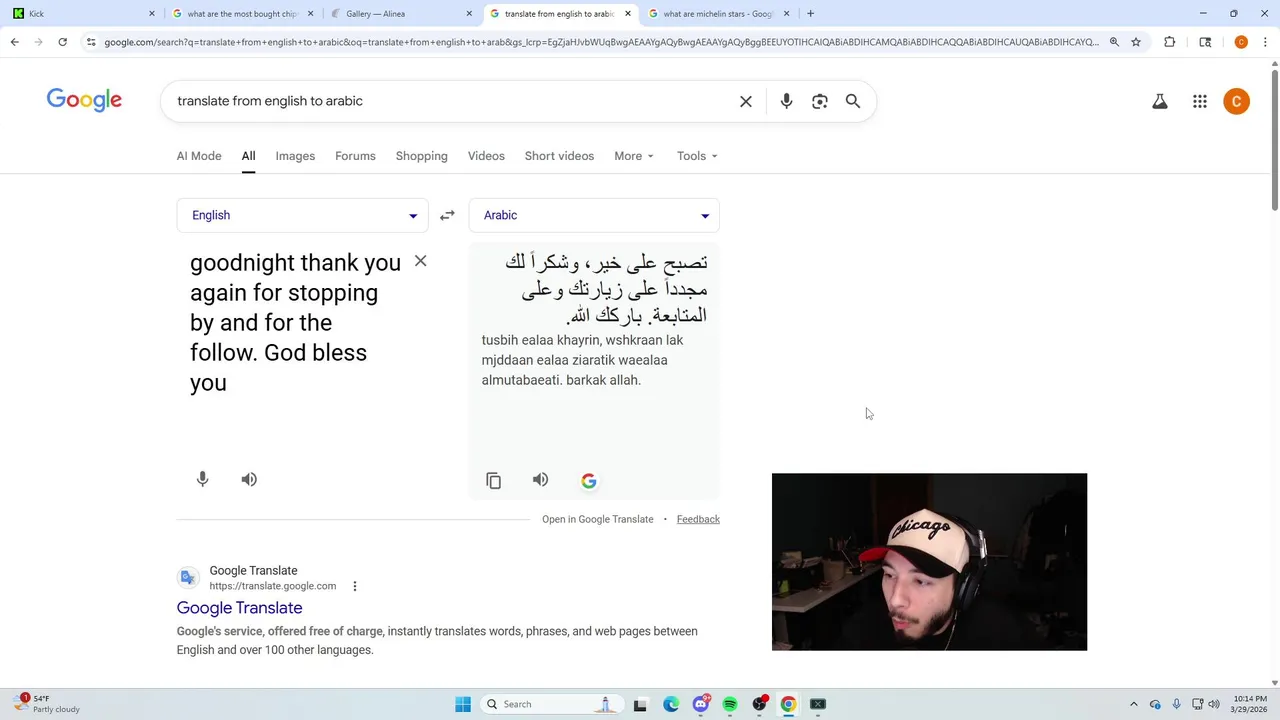This screenshot has height=720, width=1280.
Task: Open the weather widget showing 54°F
Action: tap(48, 704)
